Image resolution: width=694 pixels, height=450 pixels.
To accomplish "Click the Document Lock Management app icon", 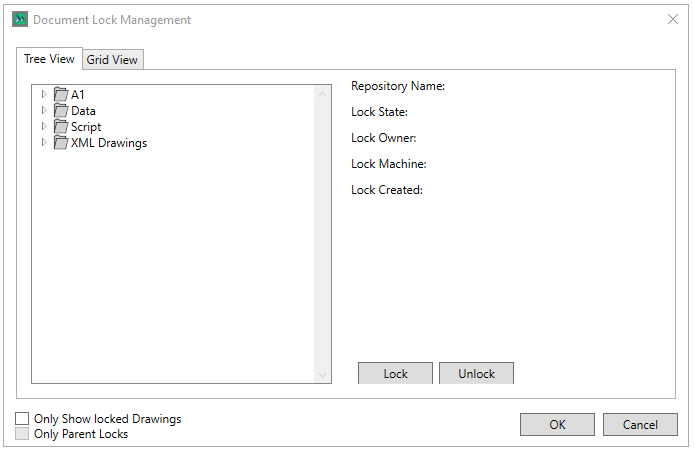I will pyautogui.click(x=20, y=20).
